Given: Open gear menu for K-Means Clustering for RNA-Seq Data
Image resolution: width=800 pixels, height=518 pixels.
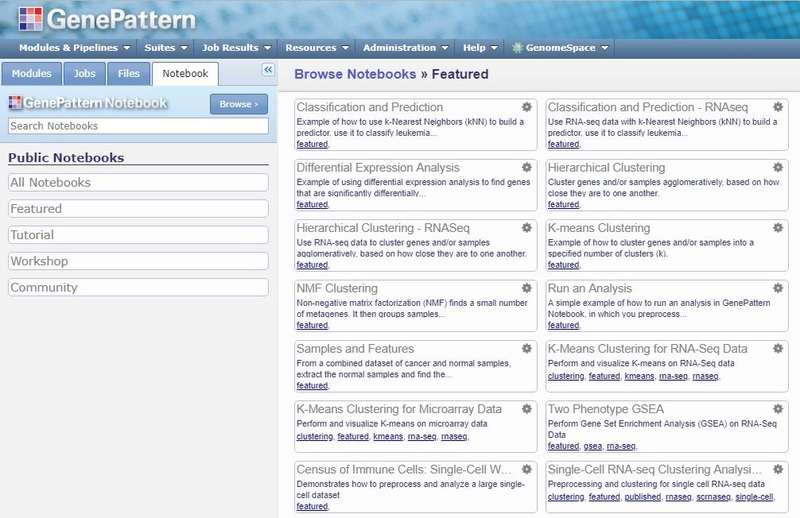Looking at the screenshot, I should (778, 349).
